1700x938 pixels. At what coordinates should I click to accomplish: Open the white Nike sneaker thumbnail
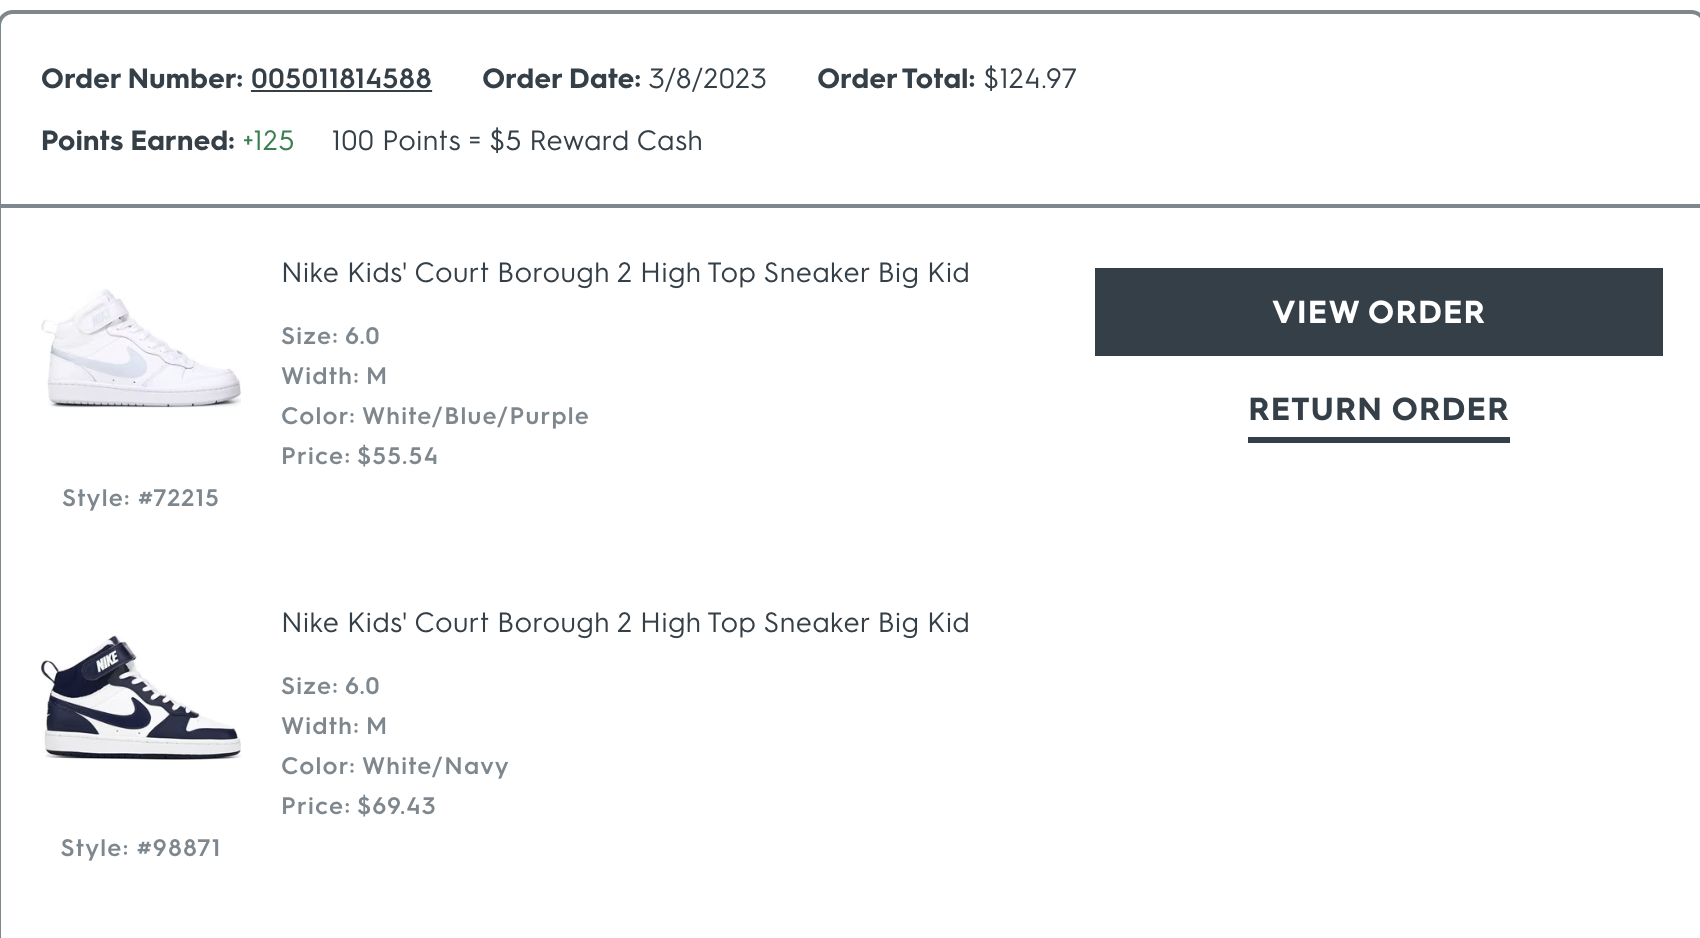[141, 348]
